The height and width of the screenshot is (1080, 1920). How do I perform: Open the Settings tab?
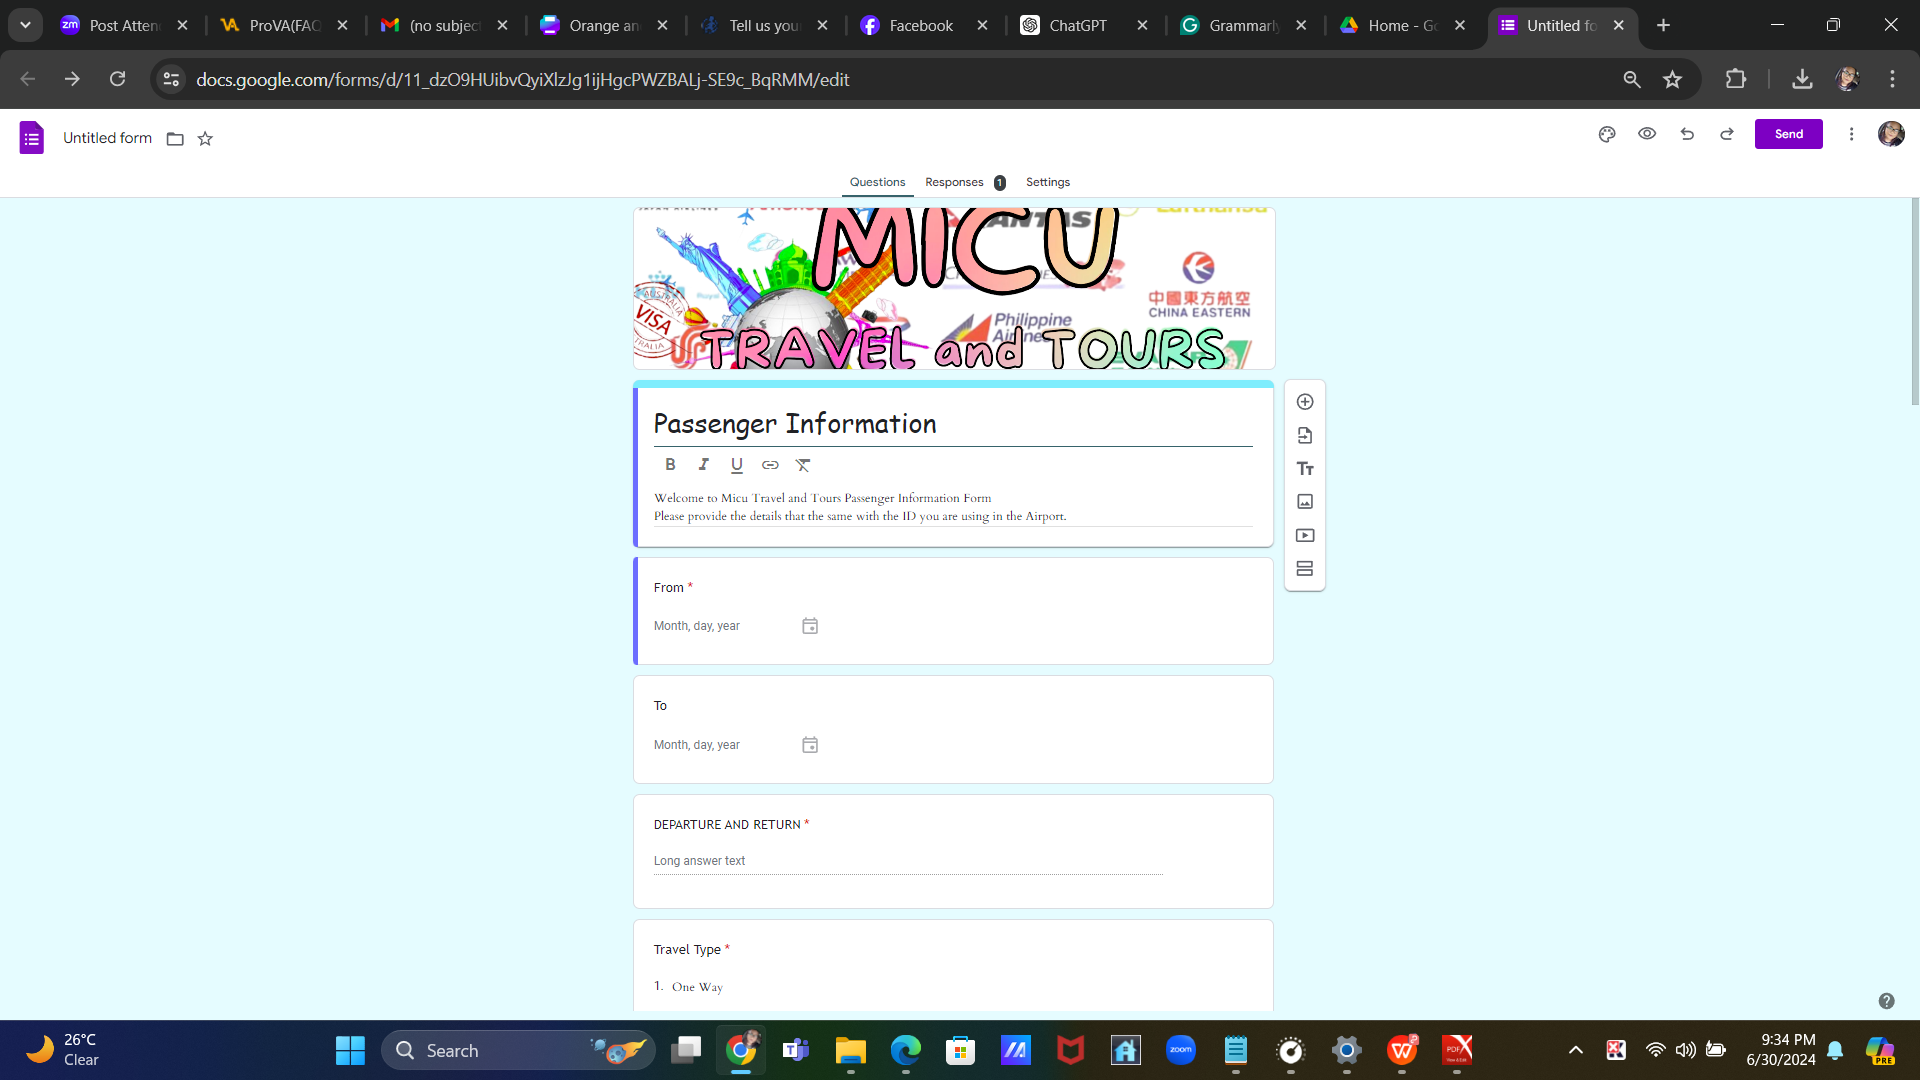click(x=1047, y=182)
